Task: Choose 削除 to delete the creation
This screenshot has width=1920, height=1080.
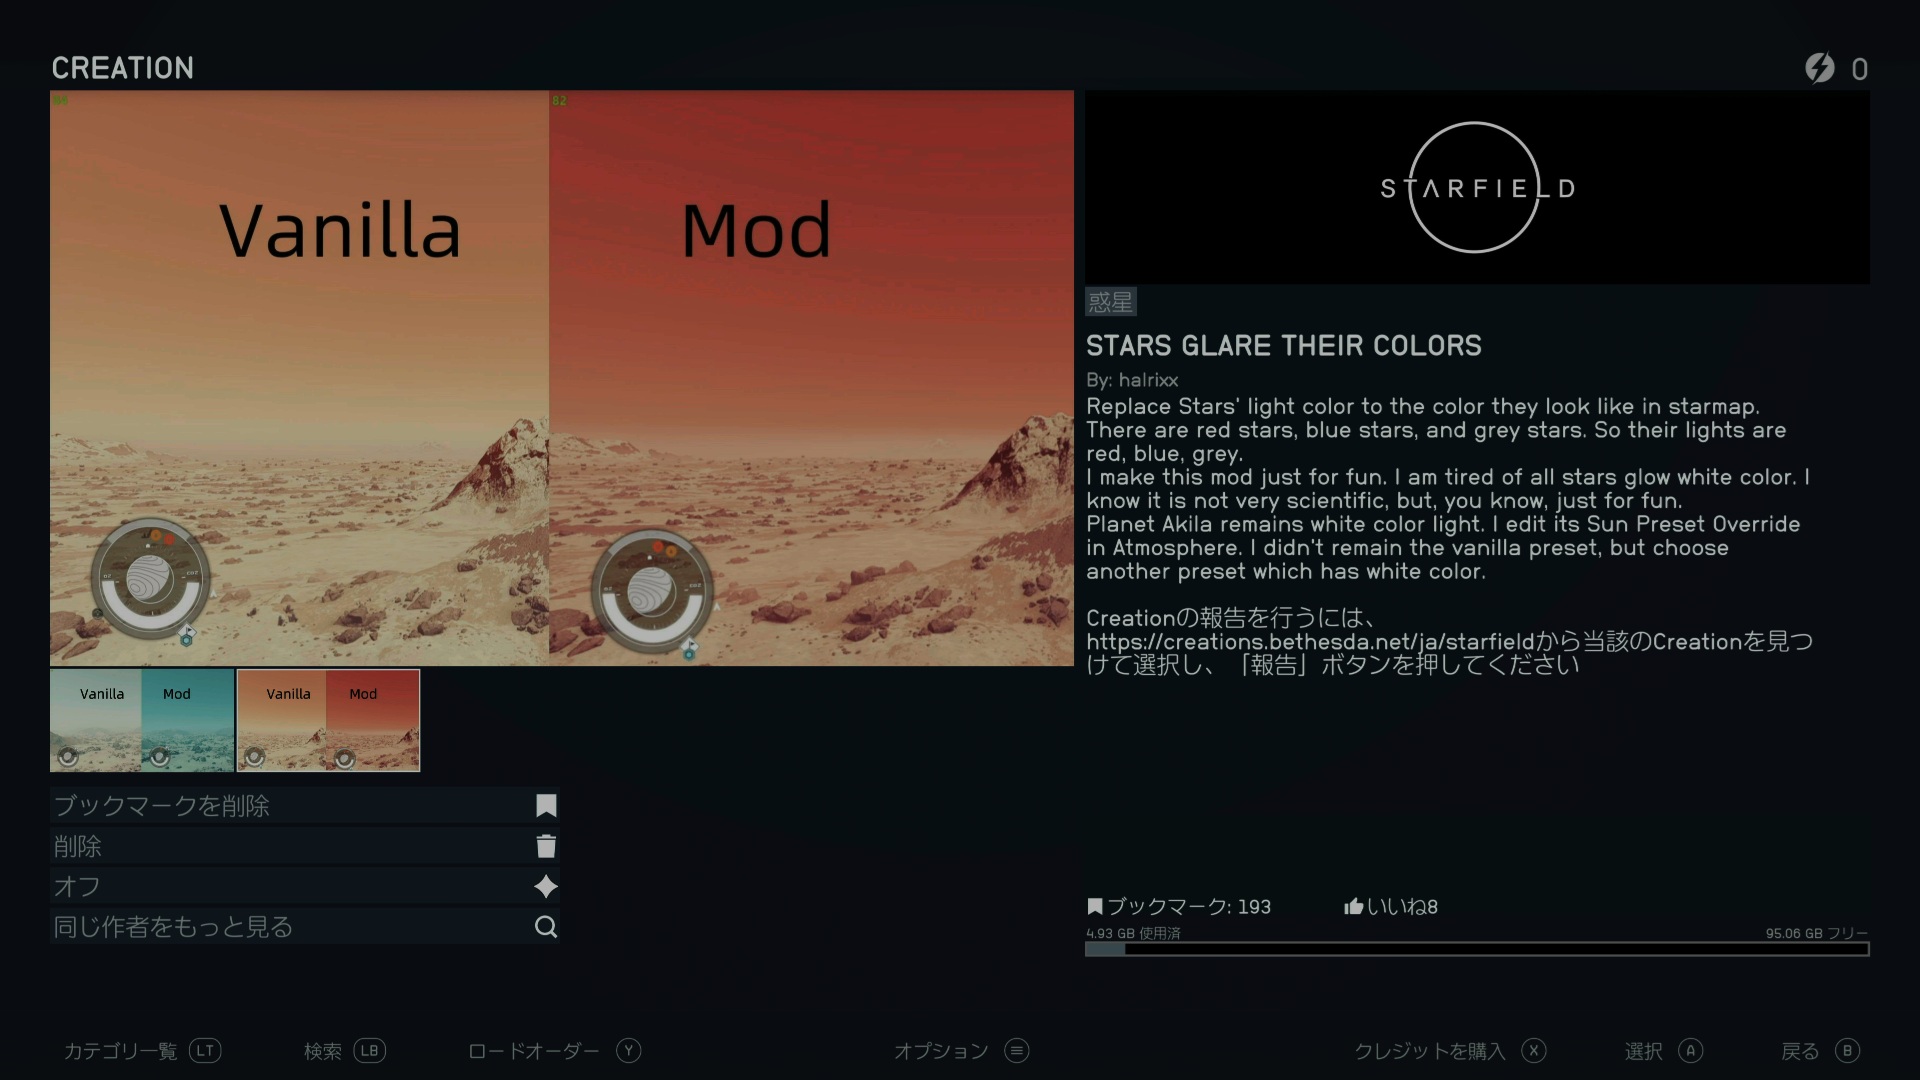Action: click(304, 846)
